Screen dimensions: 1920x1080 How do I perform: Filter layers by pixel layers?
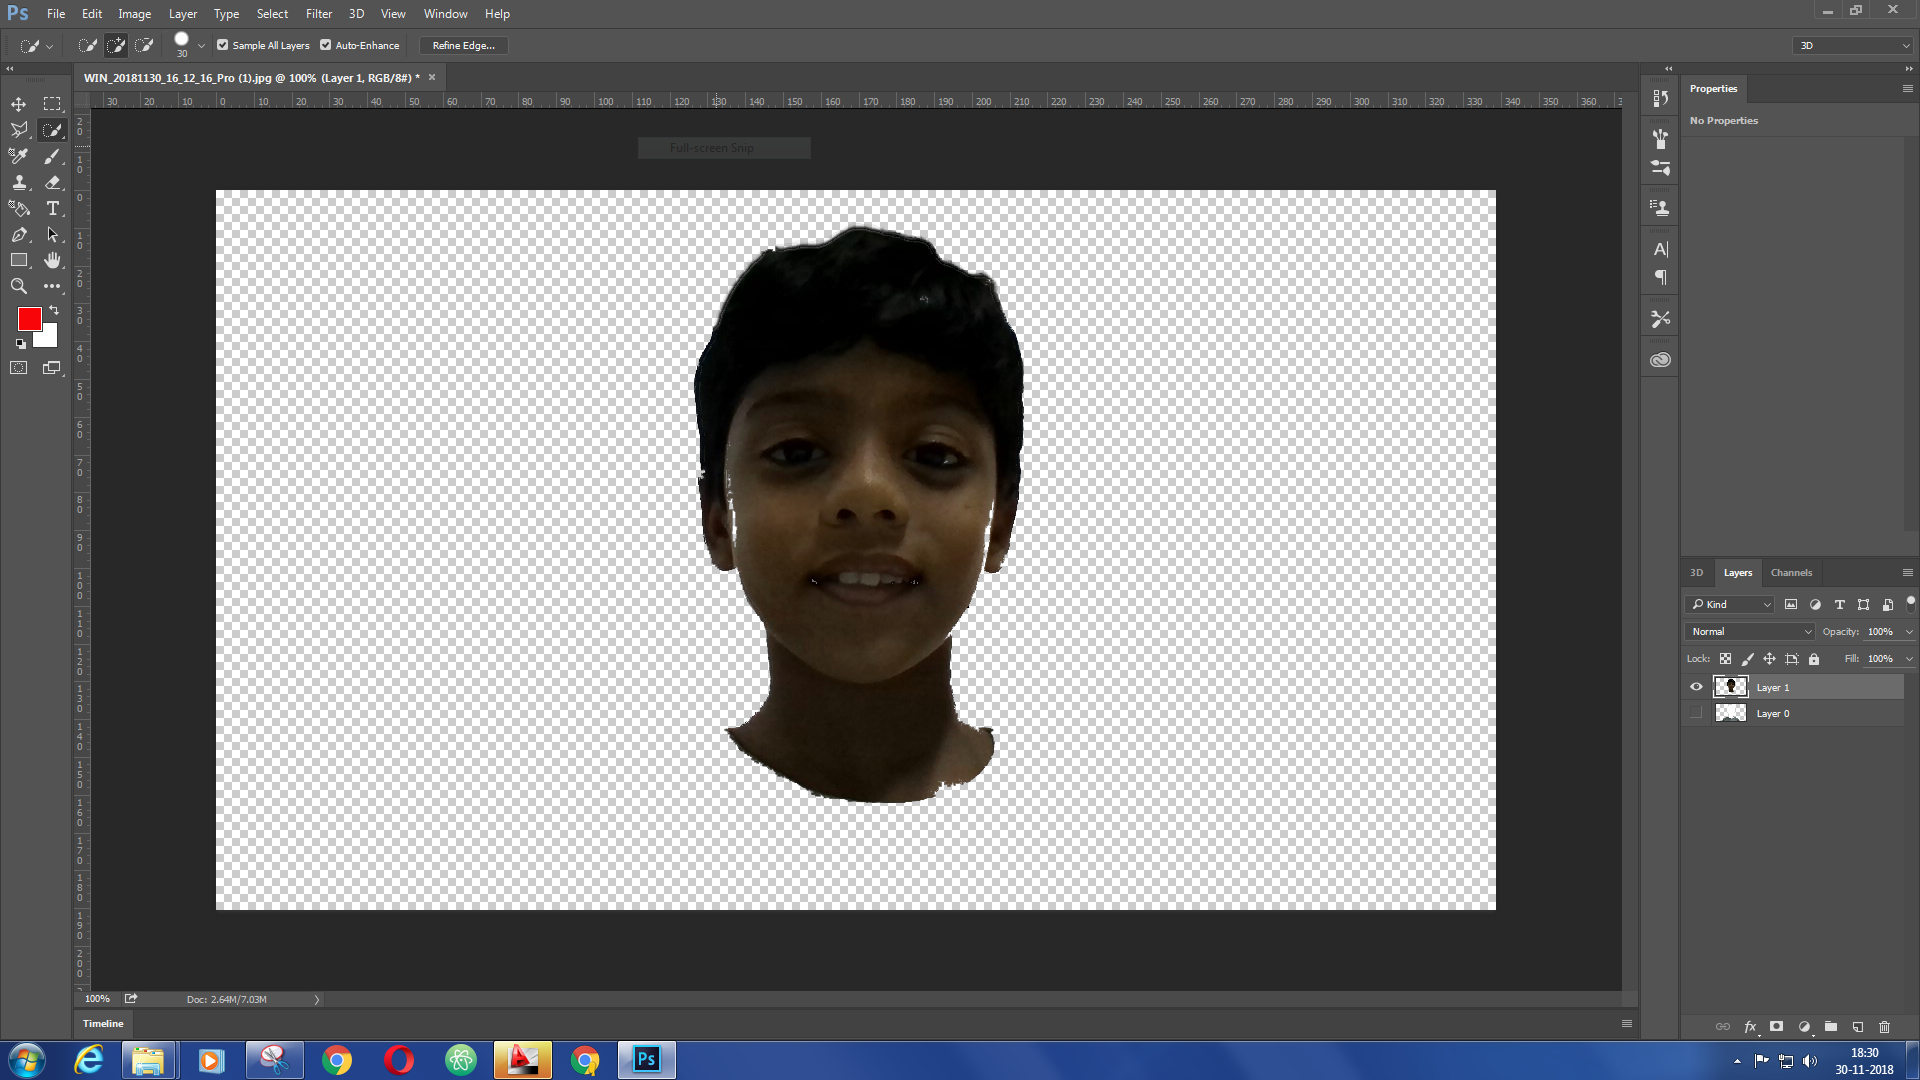tap(1791, 604)
